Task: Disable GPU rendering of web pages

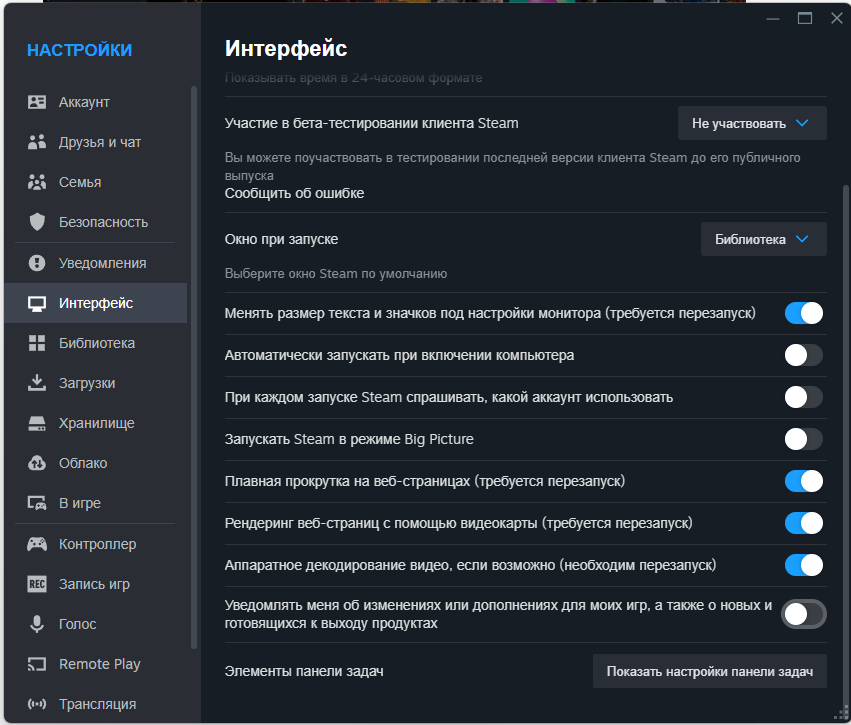Action: click(x=804, y=523)
